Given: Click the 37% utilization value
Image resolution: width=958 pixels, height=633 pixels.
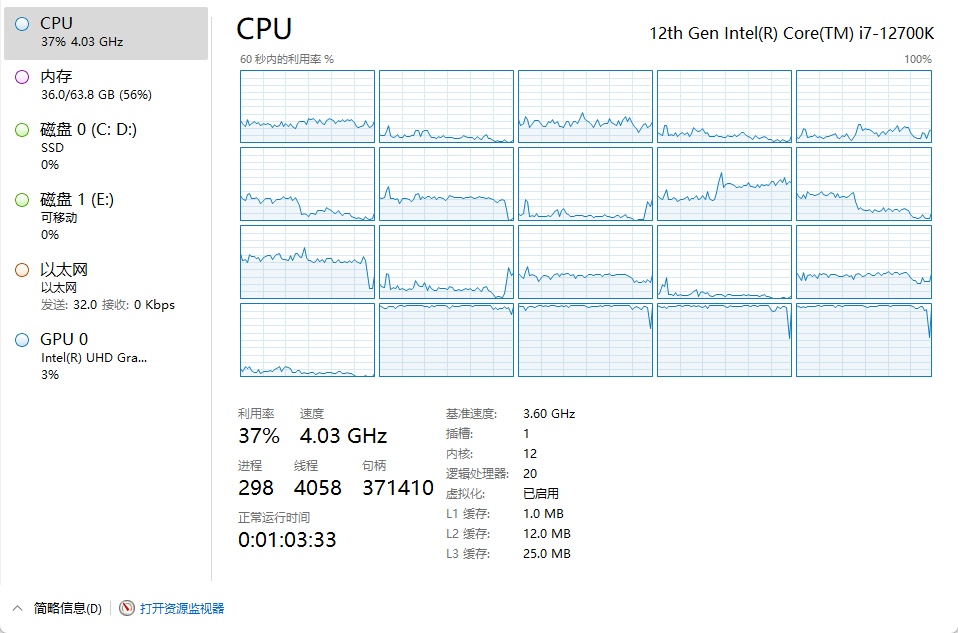Looking at the screenshot, I should (258, 435).
